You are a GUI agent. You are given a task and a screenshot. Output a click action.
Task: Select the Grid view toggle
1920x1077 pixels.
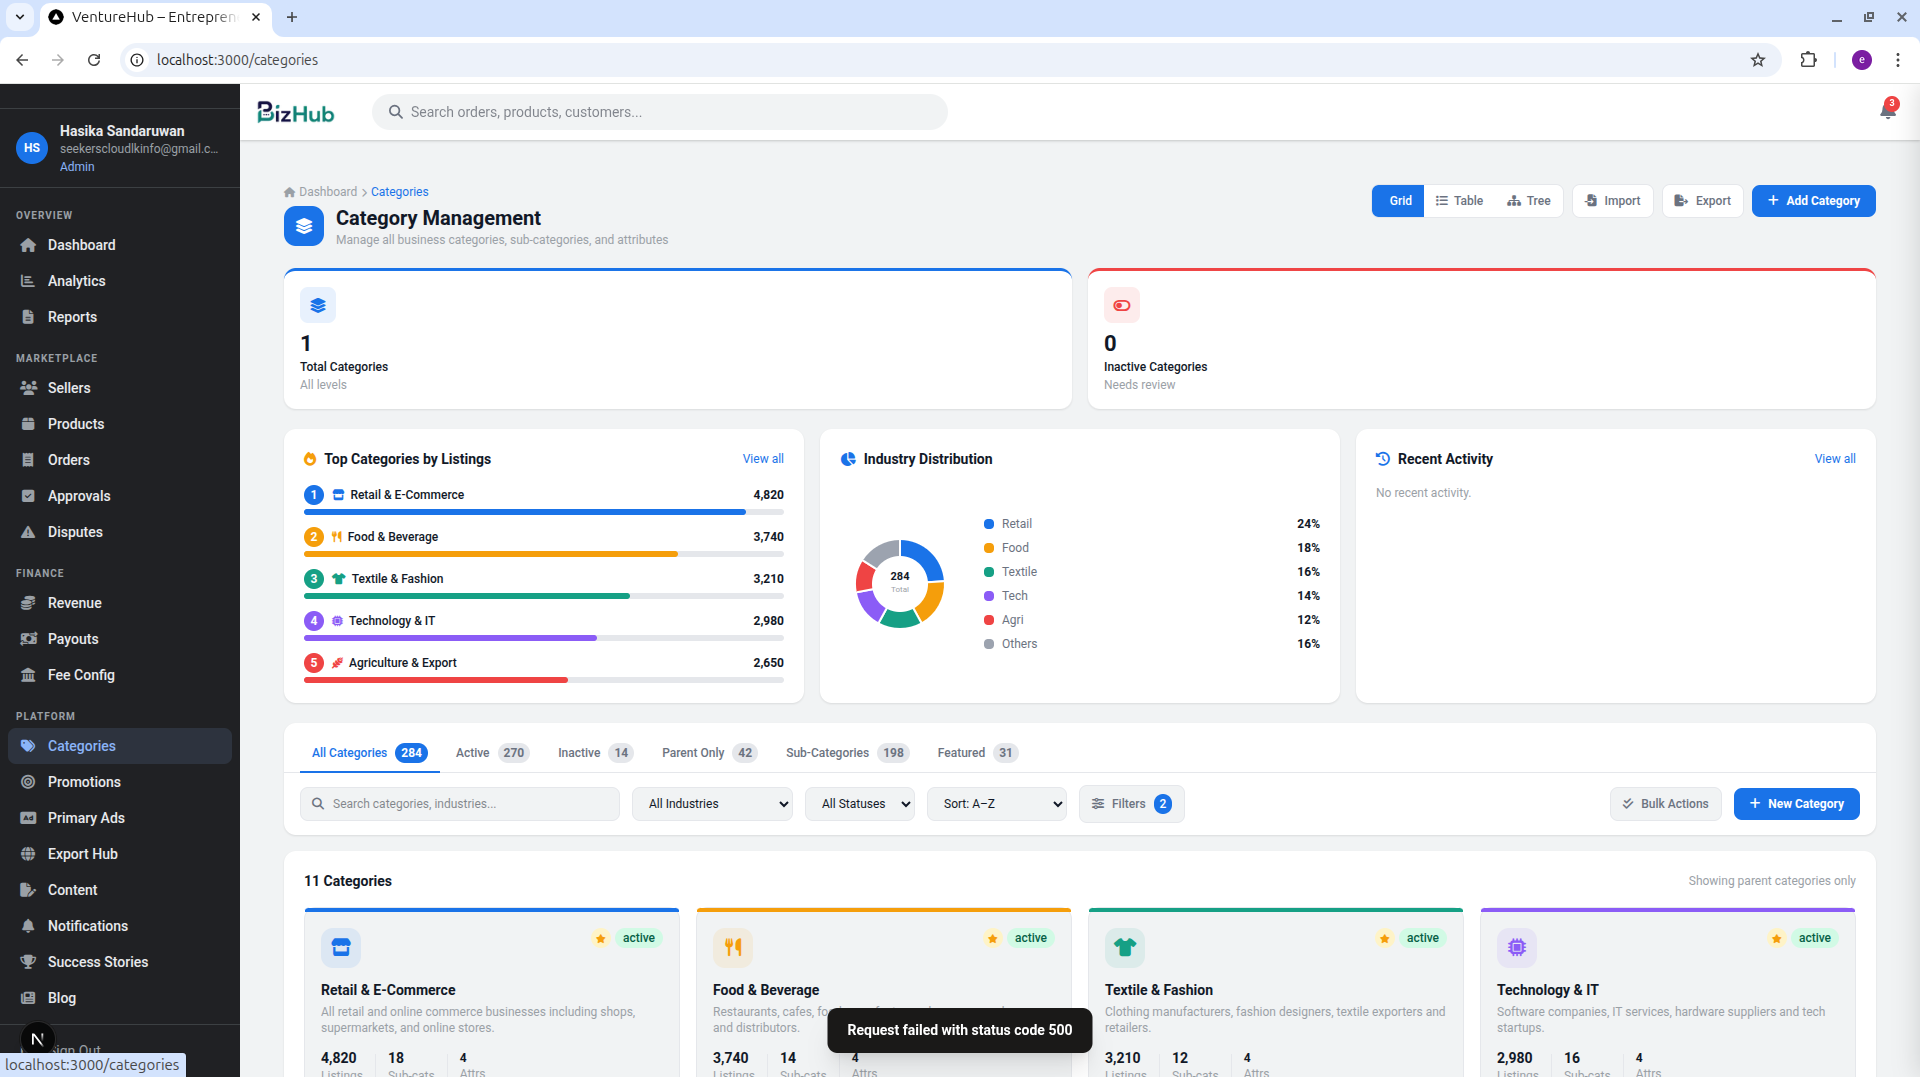pos(1398,201)
